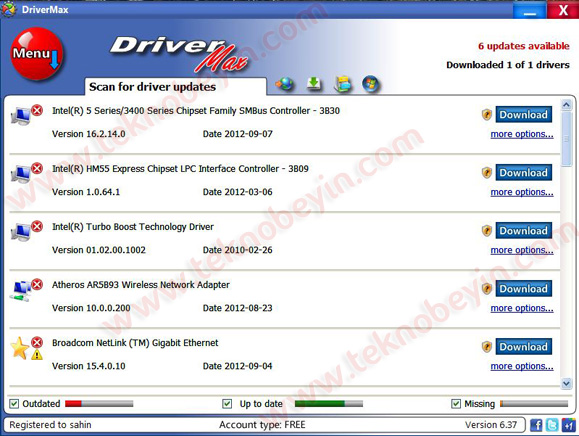Viewport: 579px width, 436px height.
Task: Download Atheros AR5B93 Wireless Adapter driver
Action: [524, 288]
